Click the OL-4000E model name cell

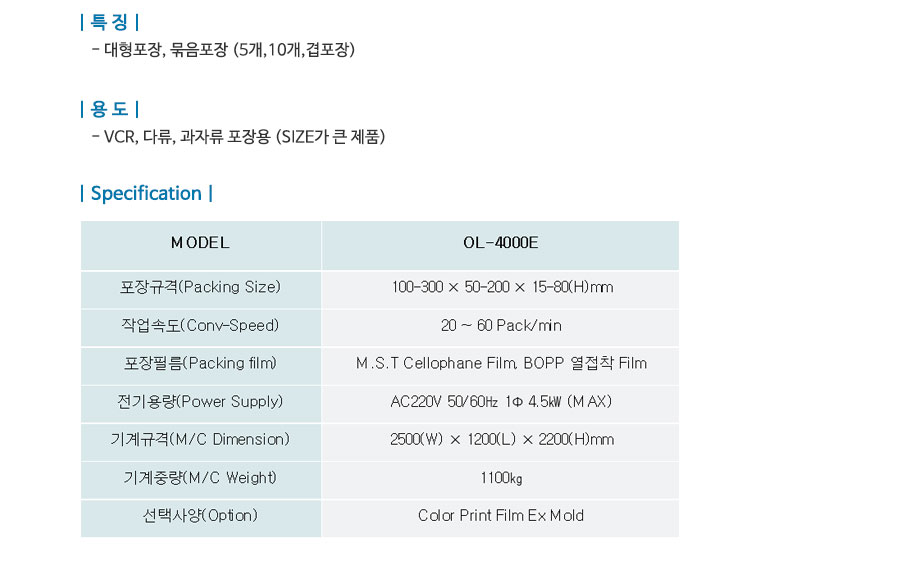tap(501, 242)
